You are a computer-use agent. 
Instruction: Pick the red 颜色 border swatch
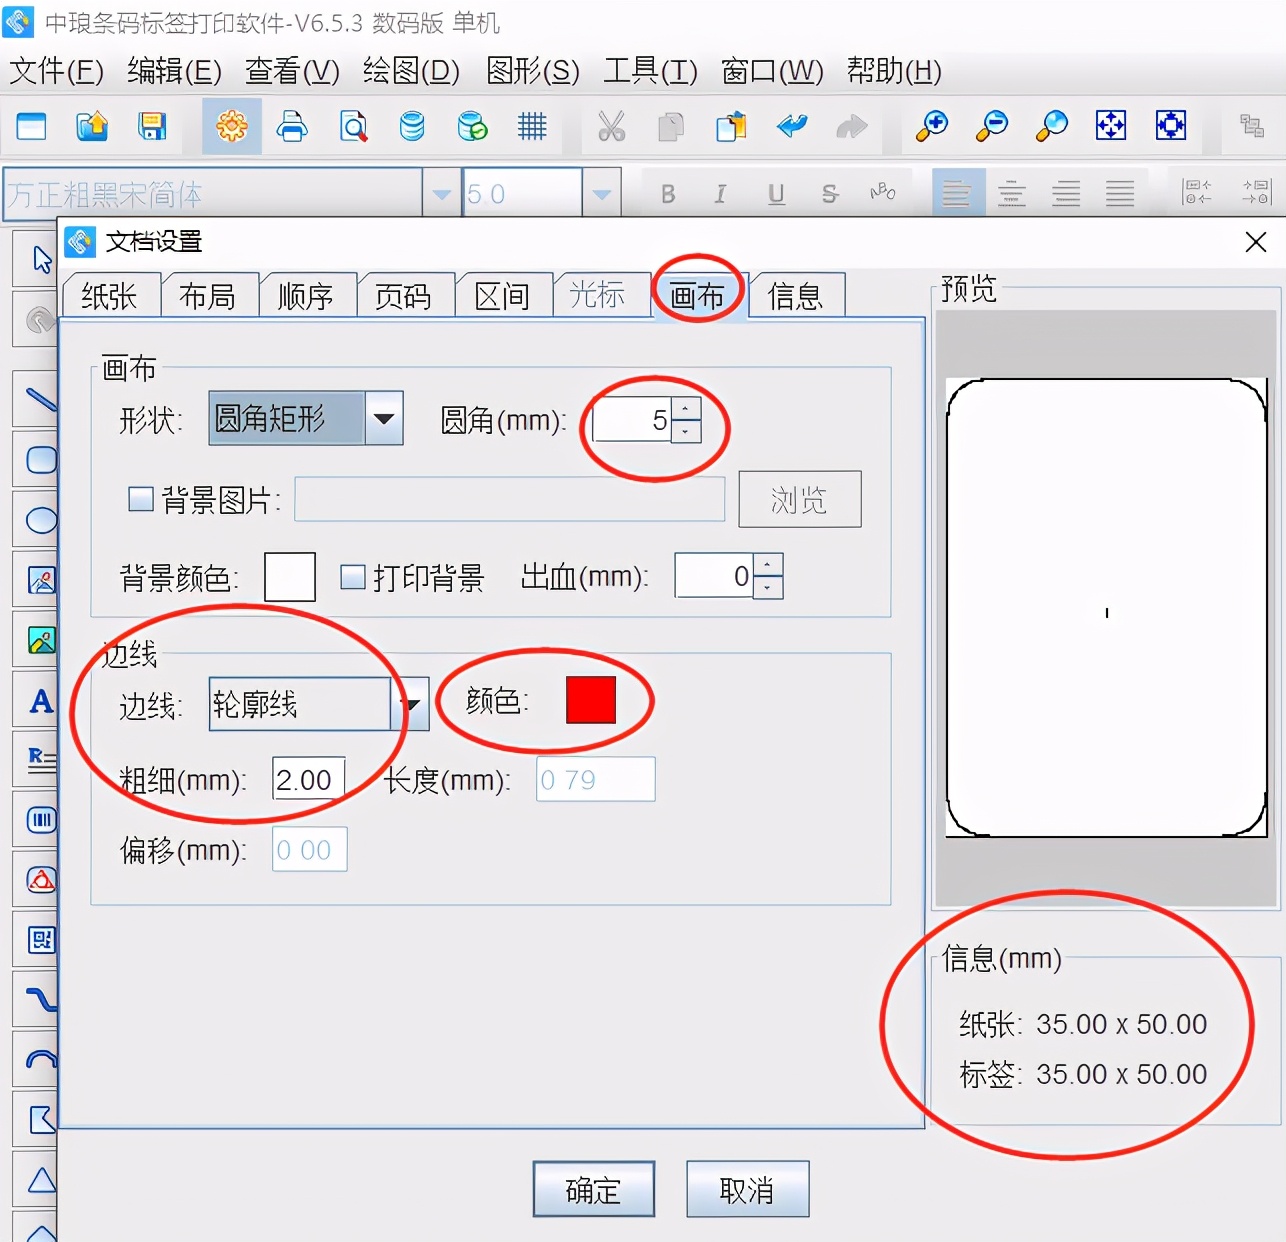(591, 700)
